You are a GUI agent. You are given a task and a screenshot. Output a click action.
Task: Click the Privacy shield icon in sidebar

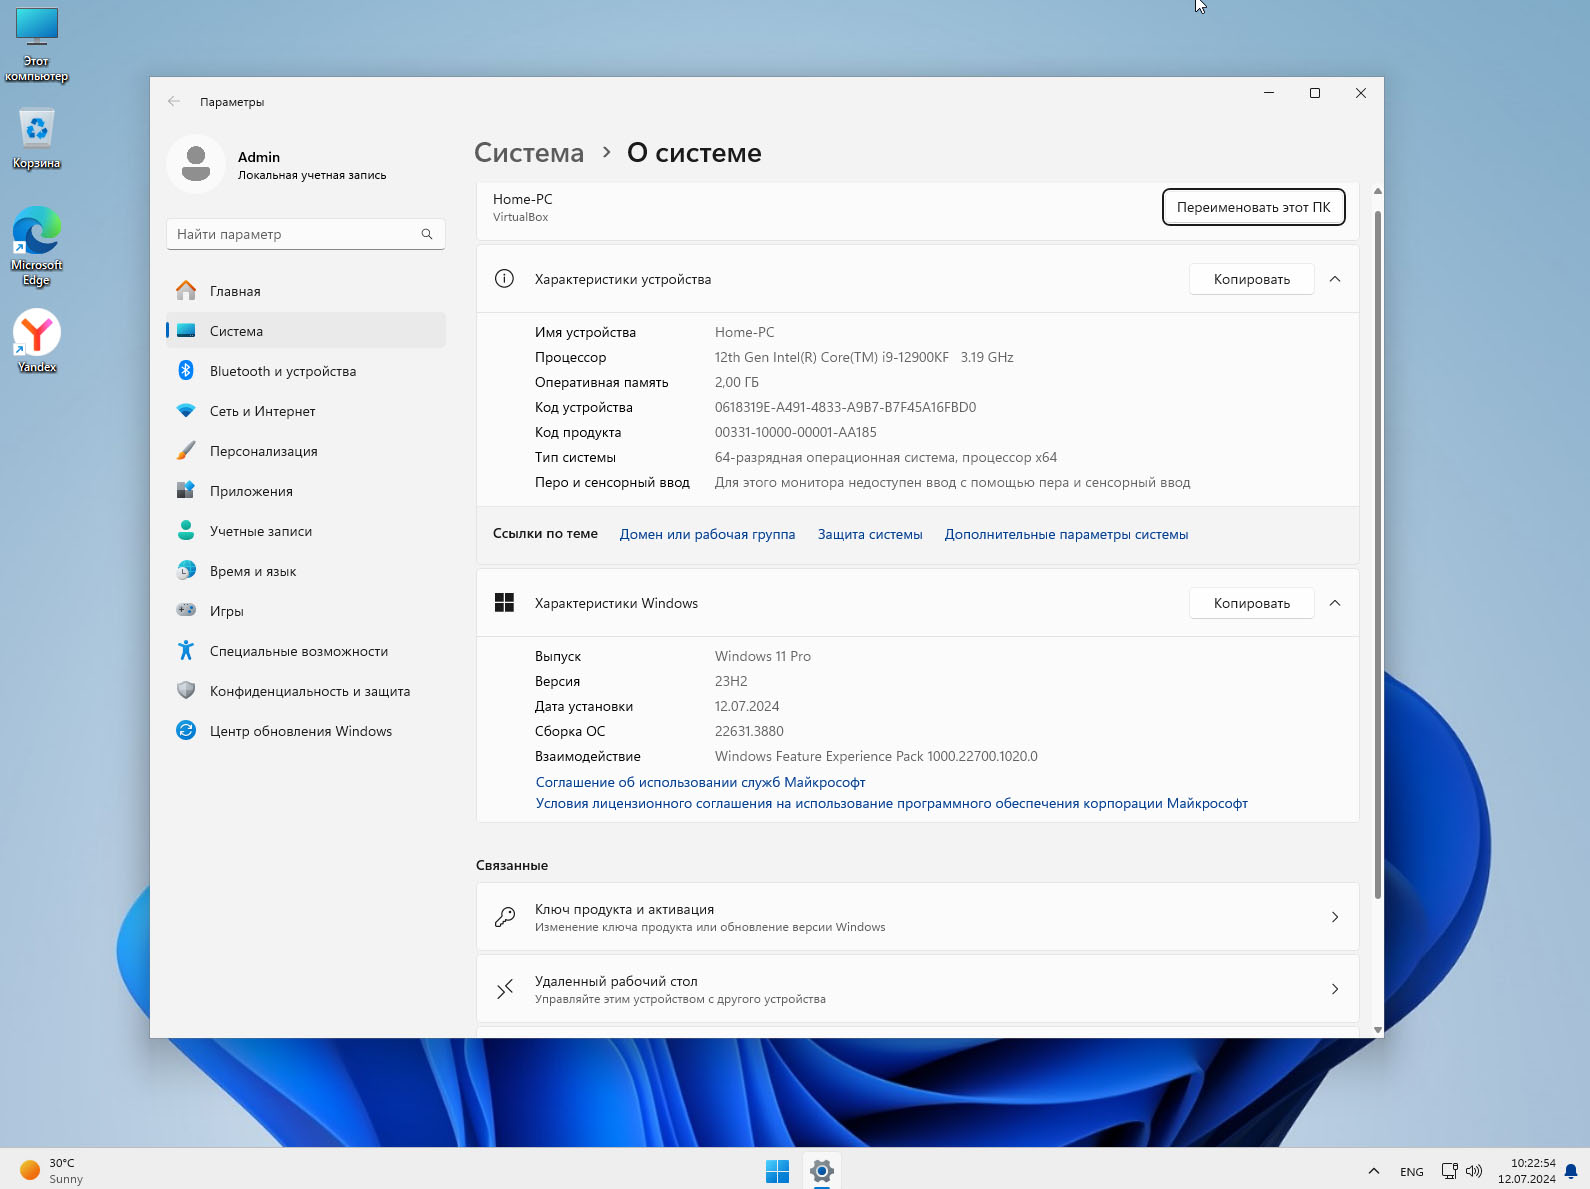(186, 691)
